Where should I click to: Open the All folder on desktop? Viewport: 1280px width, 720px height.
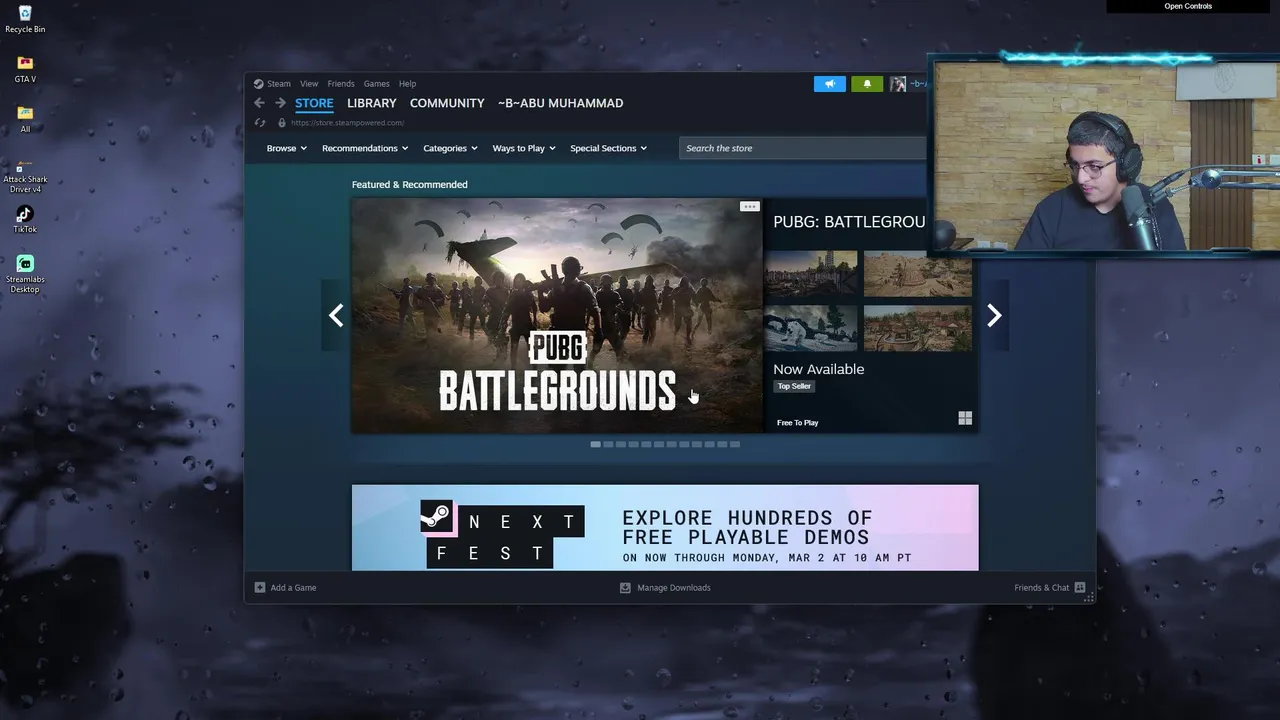[x=25, y=119]
